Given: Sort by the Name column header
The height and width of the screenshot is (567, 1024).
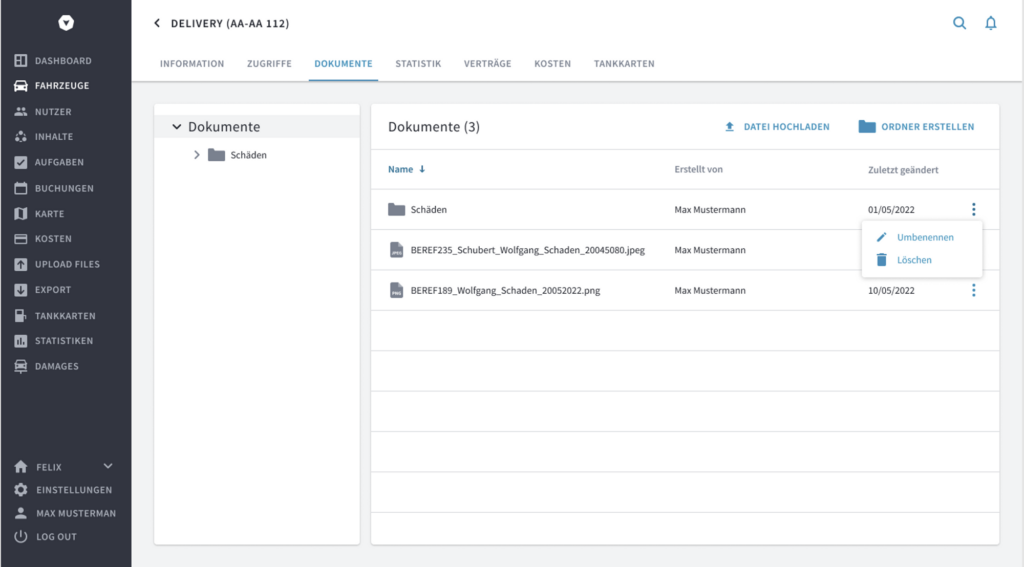Looking at the screenshot, I should click(x=401, y=170).
